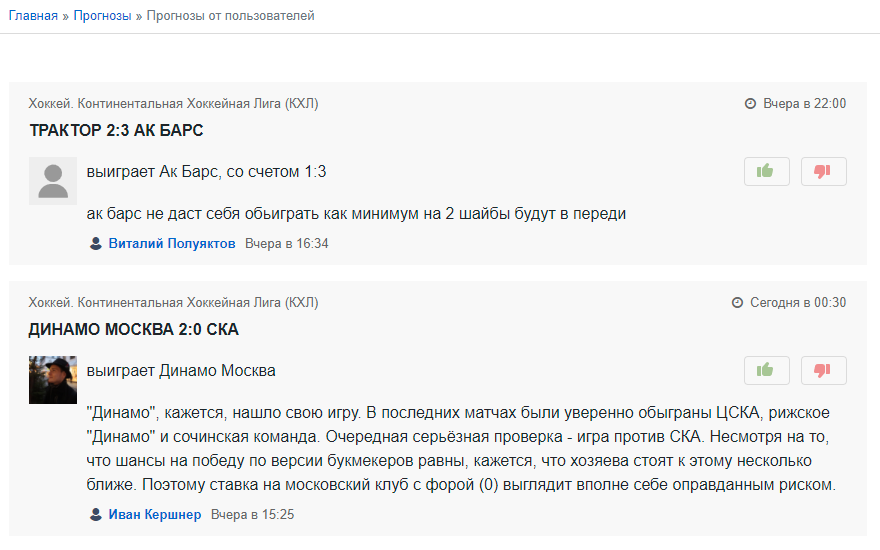Screen dimensions: 880x550
Task: Open the ДИНАМО МОСКВА 2:0 СКА match title
Action: (x=134, y=330)
